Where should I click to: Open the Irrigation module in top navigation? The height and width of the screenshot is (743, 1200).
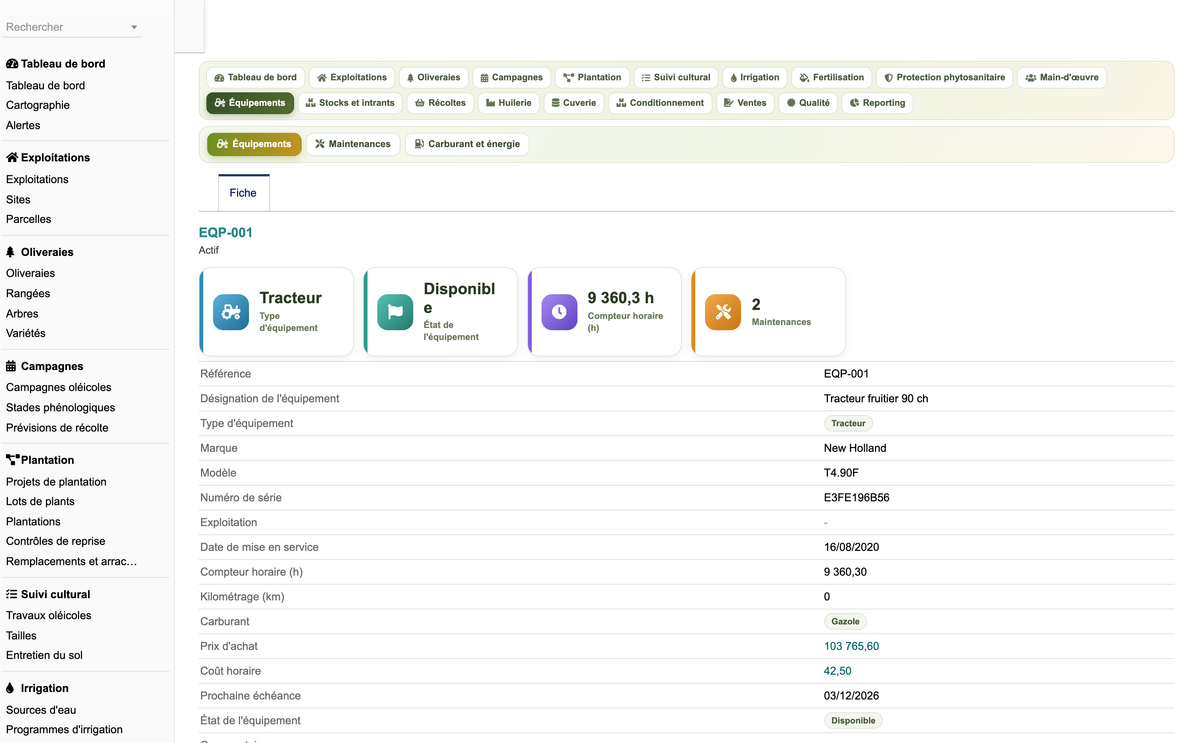click(755, 77)
